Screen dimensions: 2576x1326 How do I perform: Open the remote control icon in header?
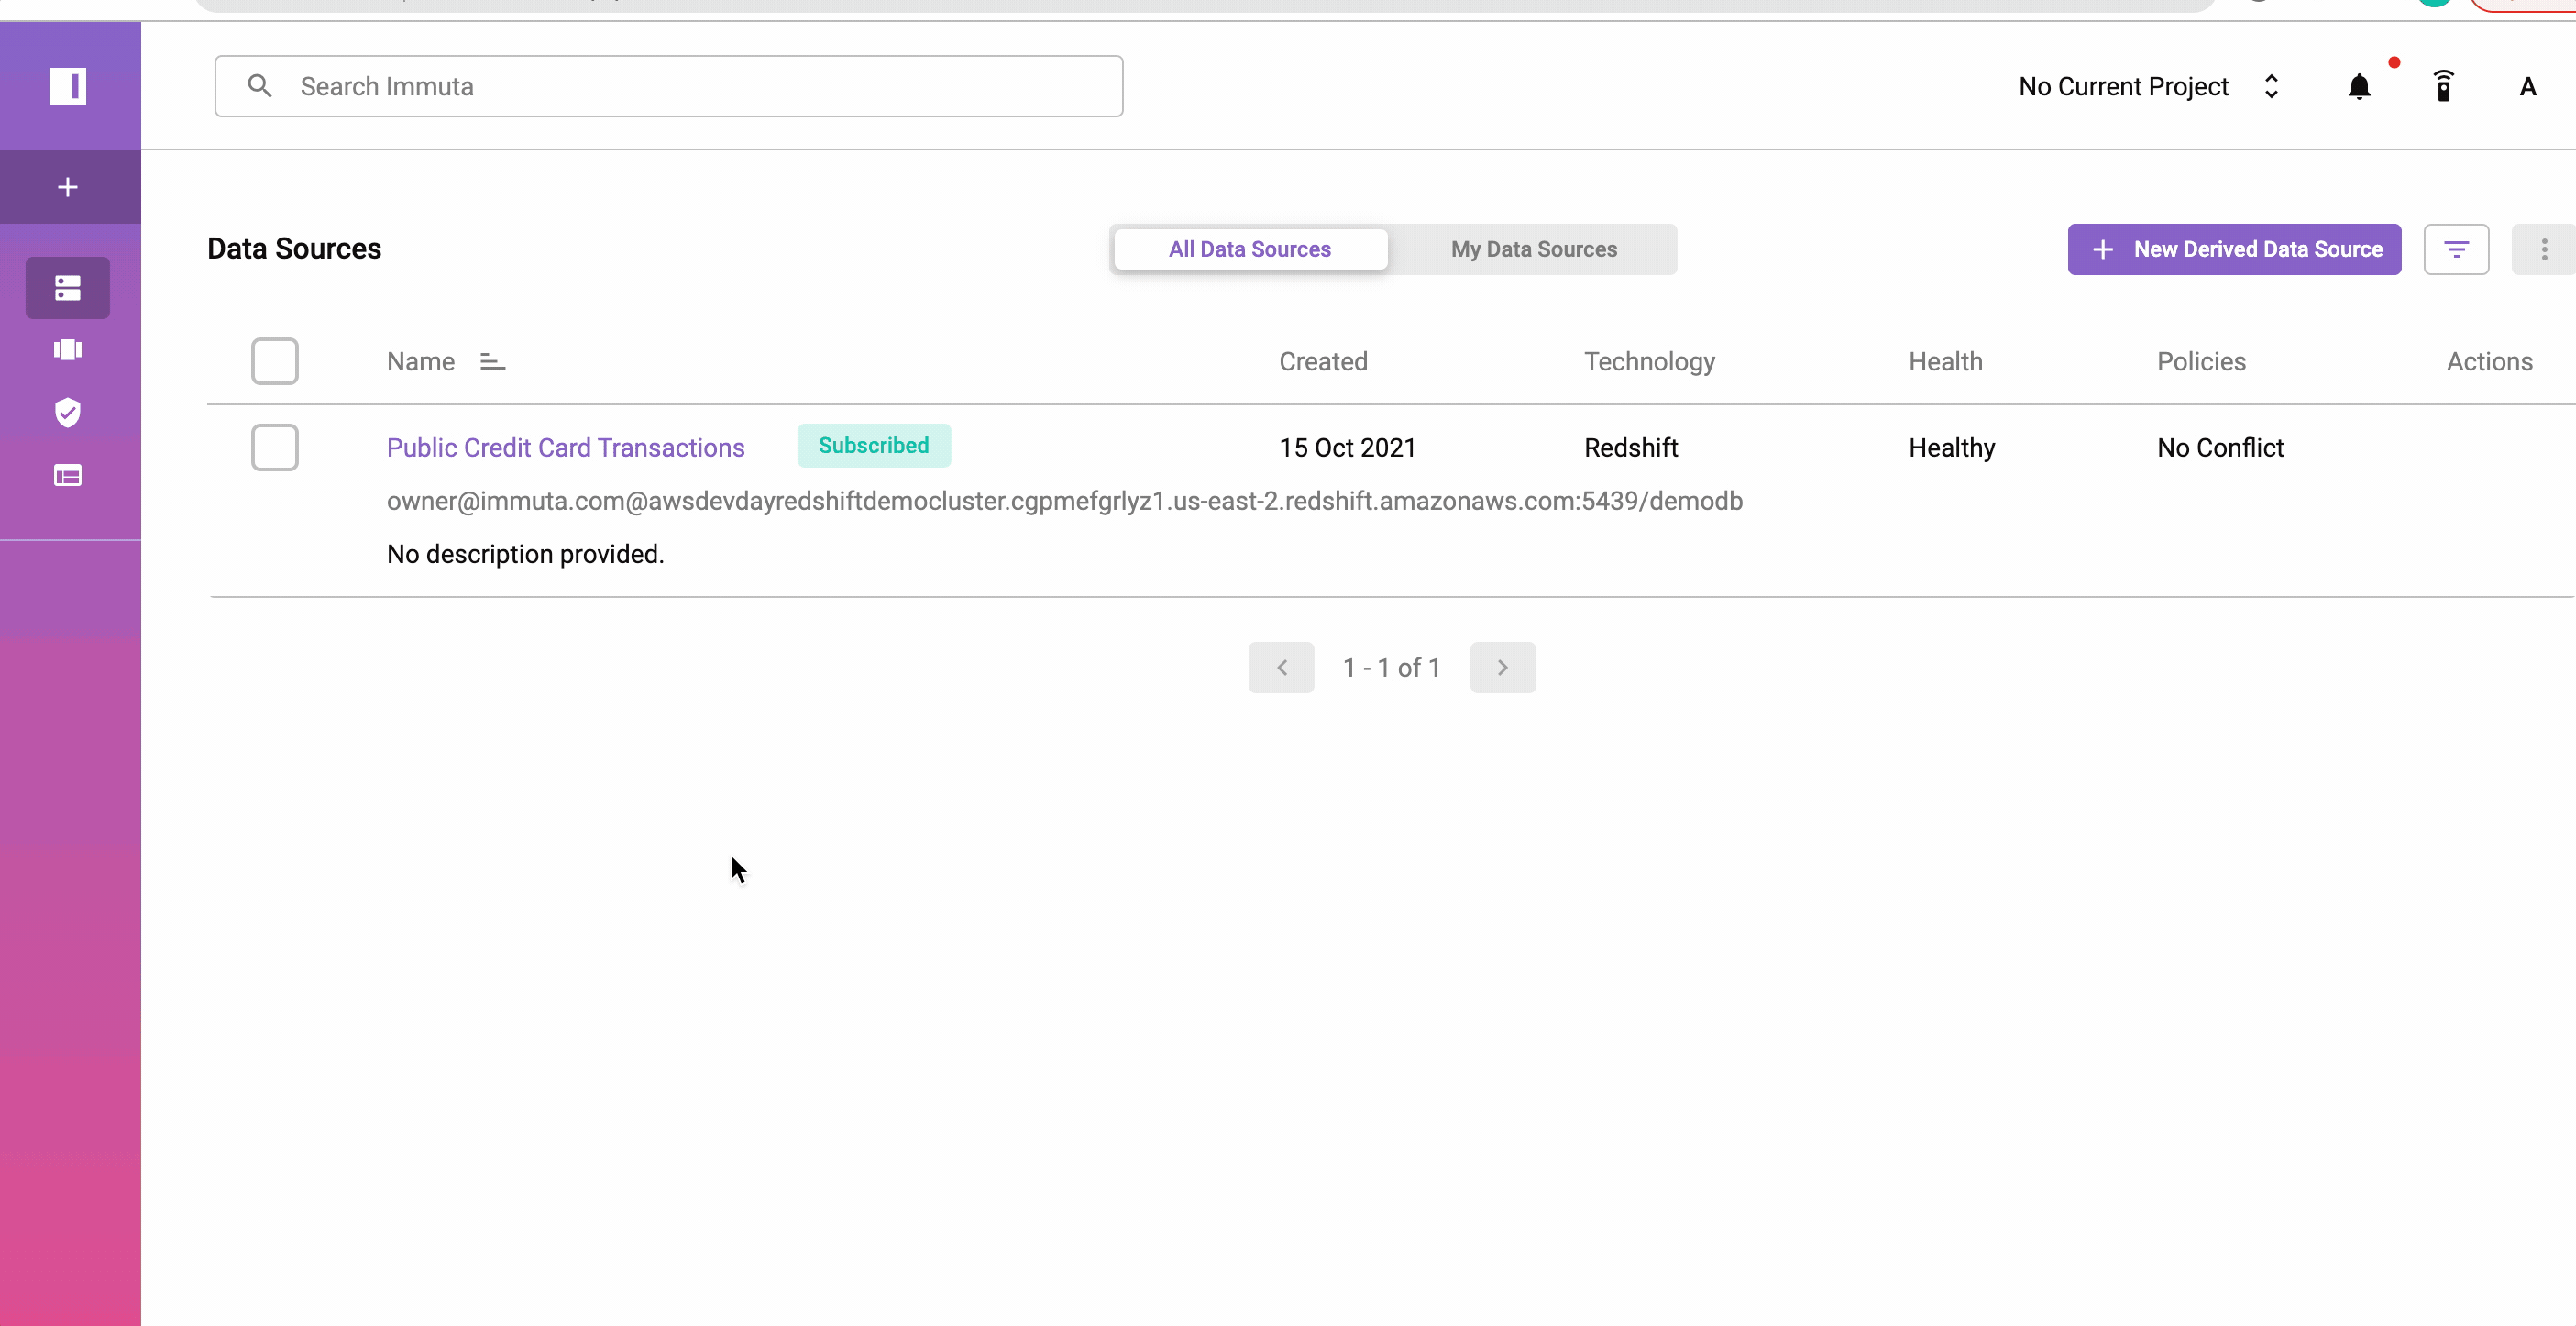[x=2443, y=87]
